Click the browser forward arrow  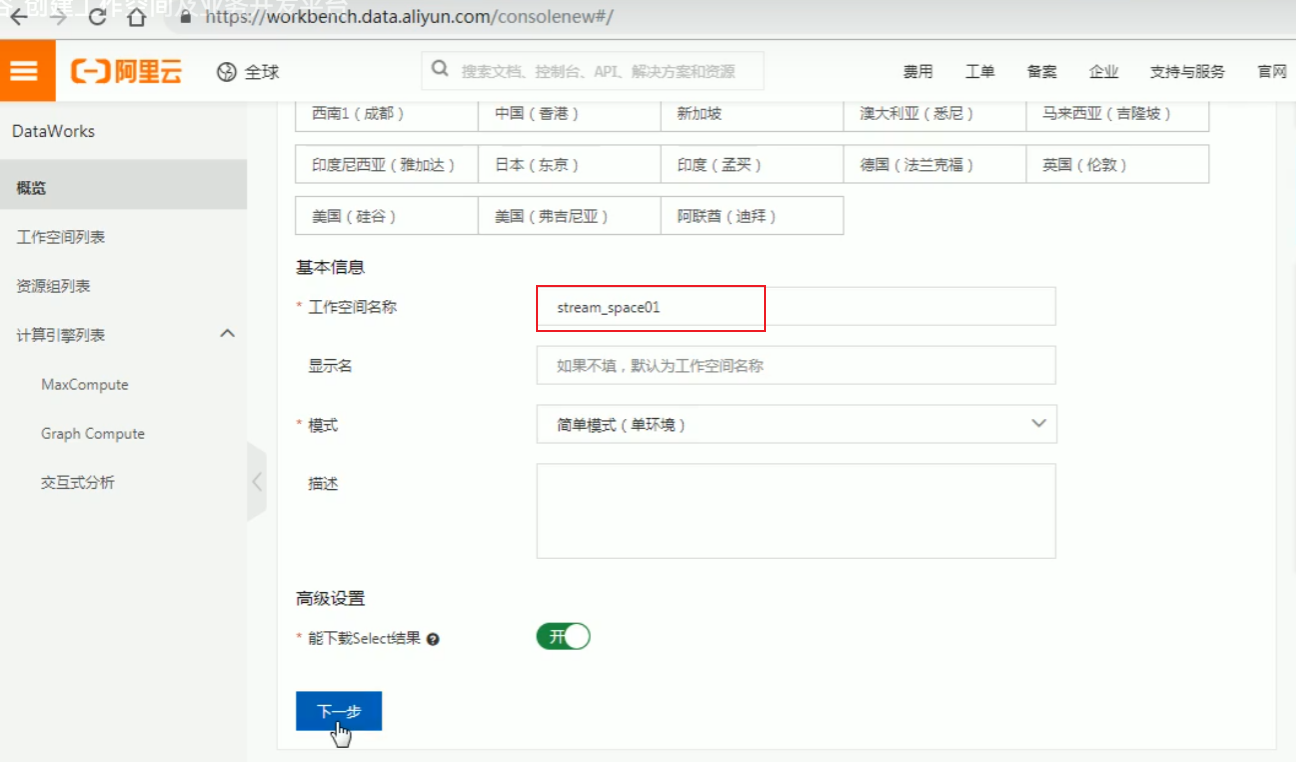coord(58,17)
